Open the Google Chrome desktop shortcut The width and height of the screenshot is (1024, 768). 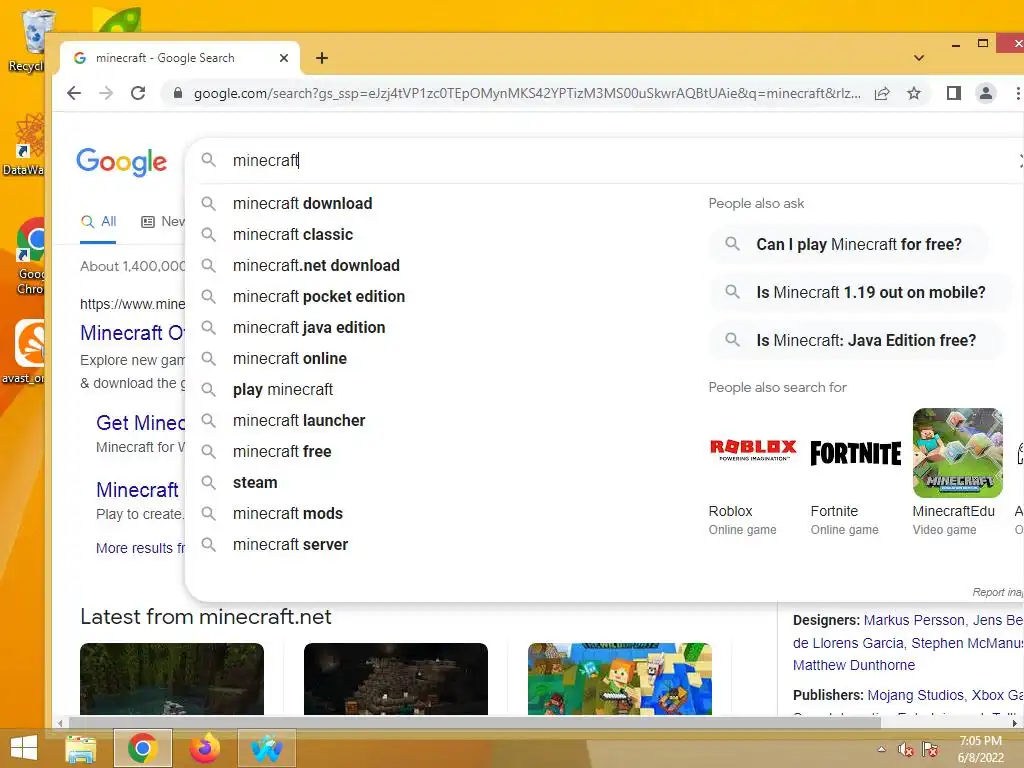[31, 256]
